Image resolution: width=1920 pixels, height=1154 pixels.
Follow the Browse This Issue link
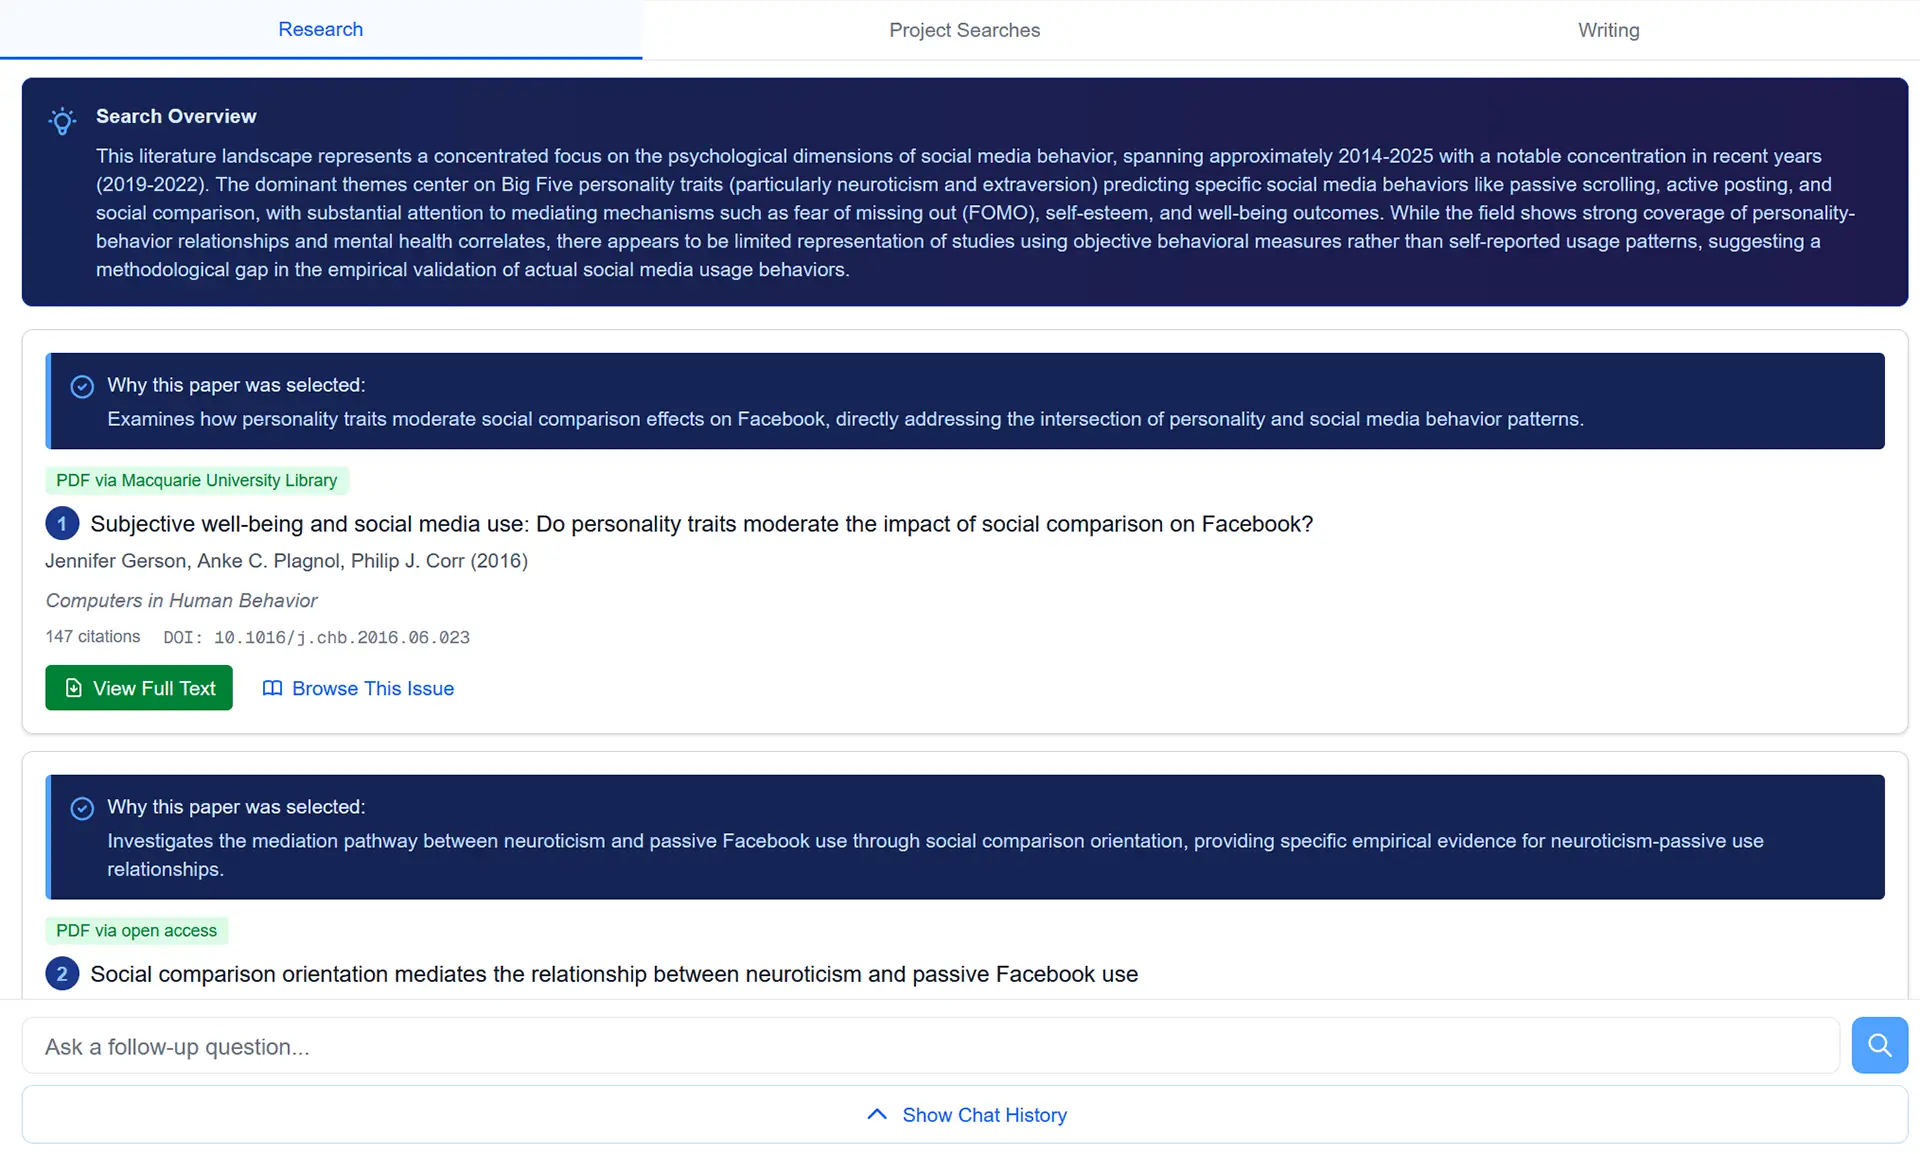coord(358,688)
